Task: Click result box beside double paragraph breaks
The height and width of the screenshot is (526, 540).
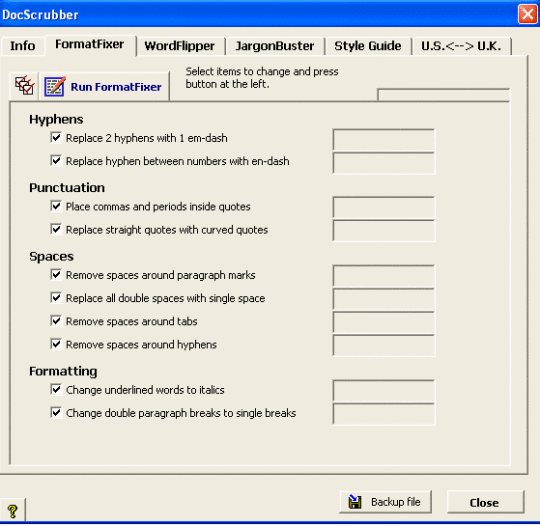Action: (384, 414)
